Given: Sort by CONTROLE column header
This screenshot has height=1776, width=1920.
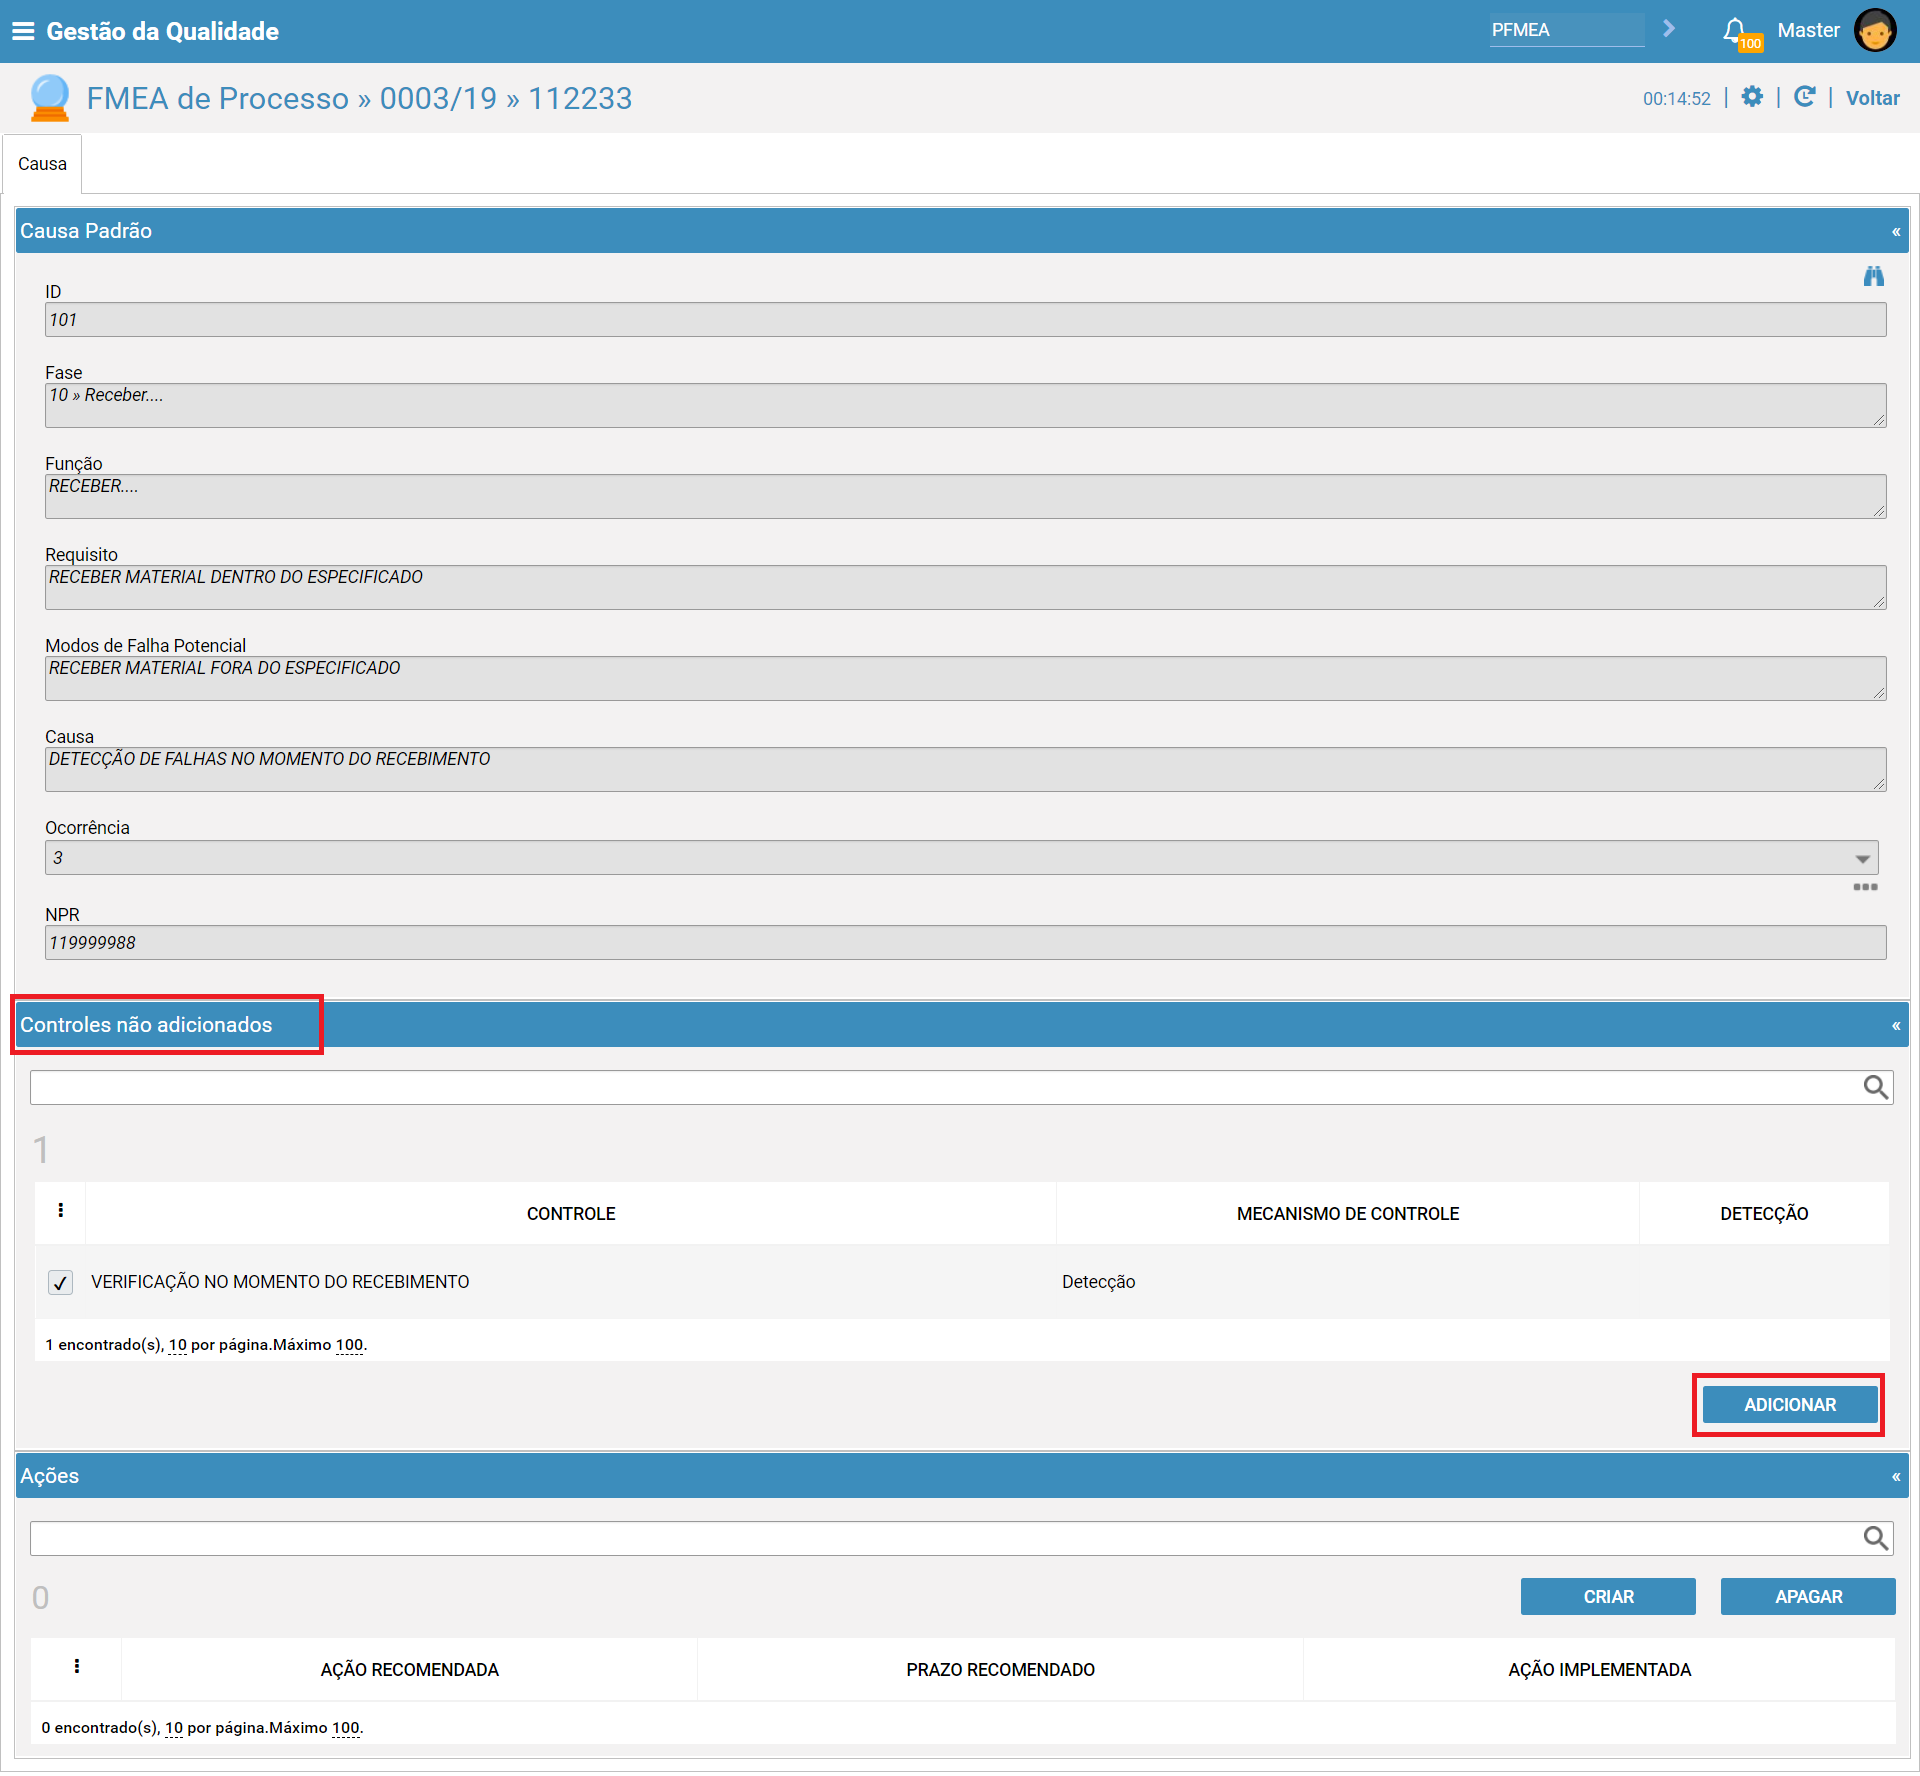Looking at the screenshot, I should (x=571, y=1214).
